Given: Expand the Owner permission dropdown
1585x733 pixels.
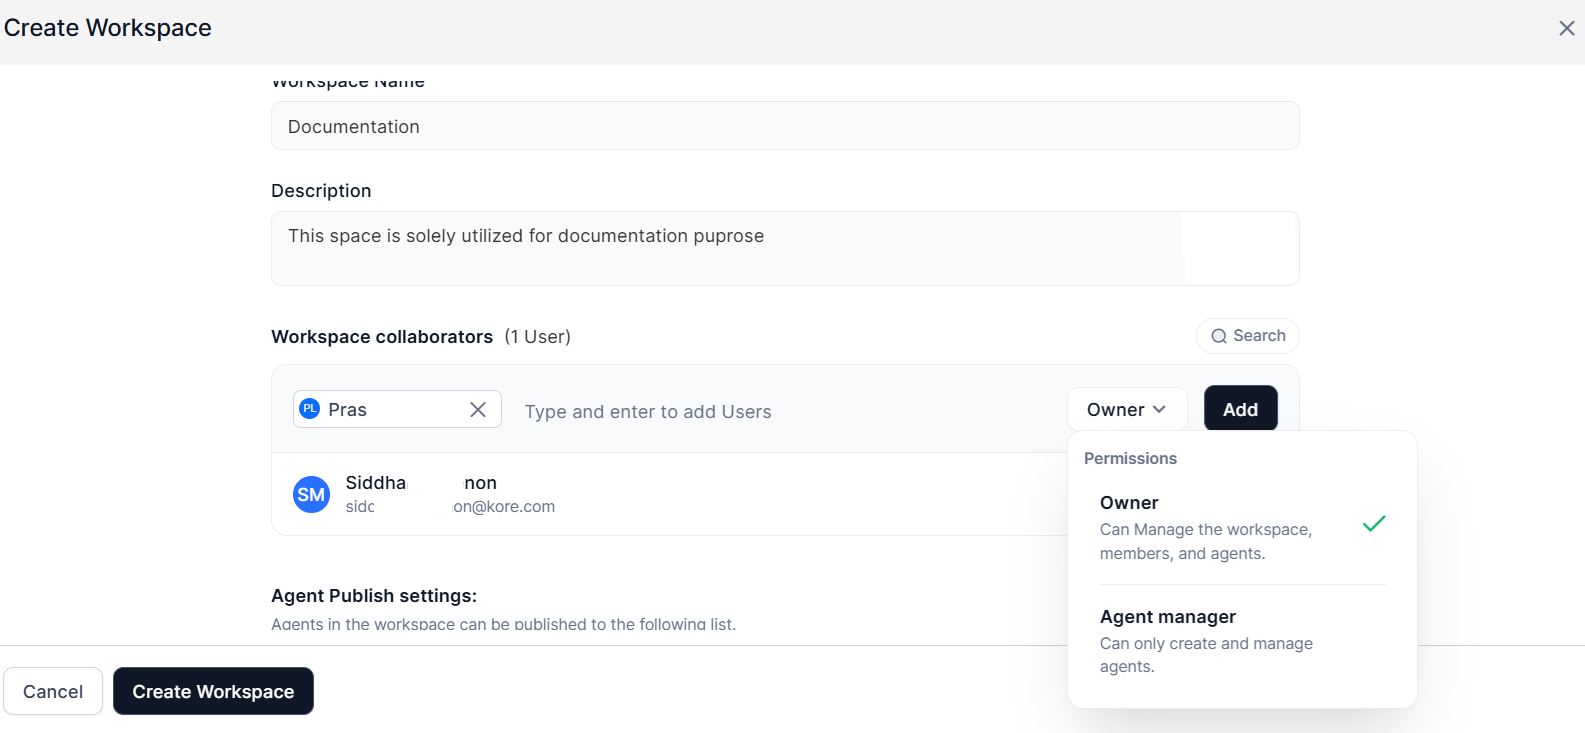Looking at the screenshot, I should click(x=1127, y=409).
